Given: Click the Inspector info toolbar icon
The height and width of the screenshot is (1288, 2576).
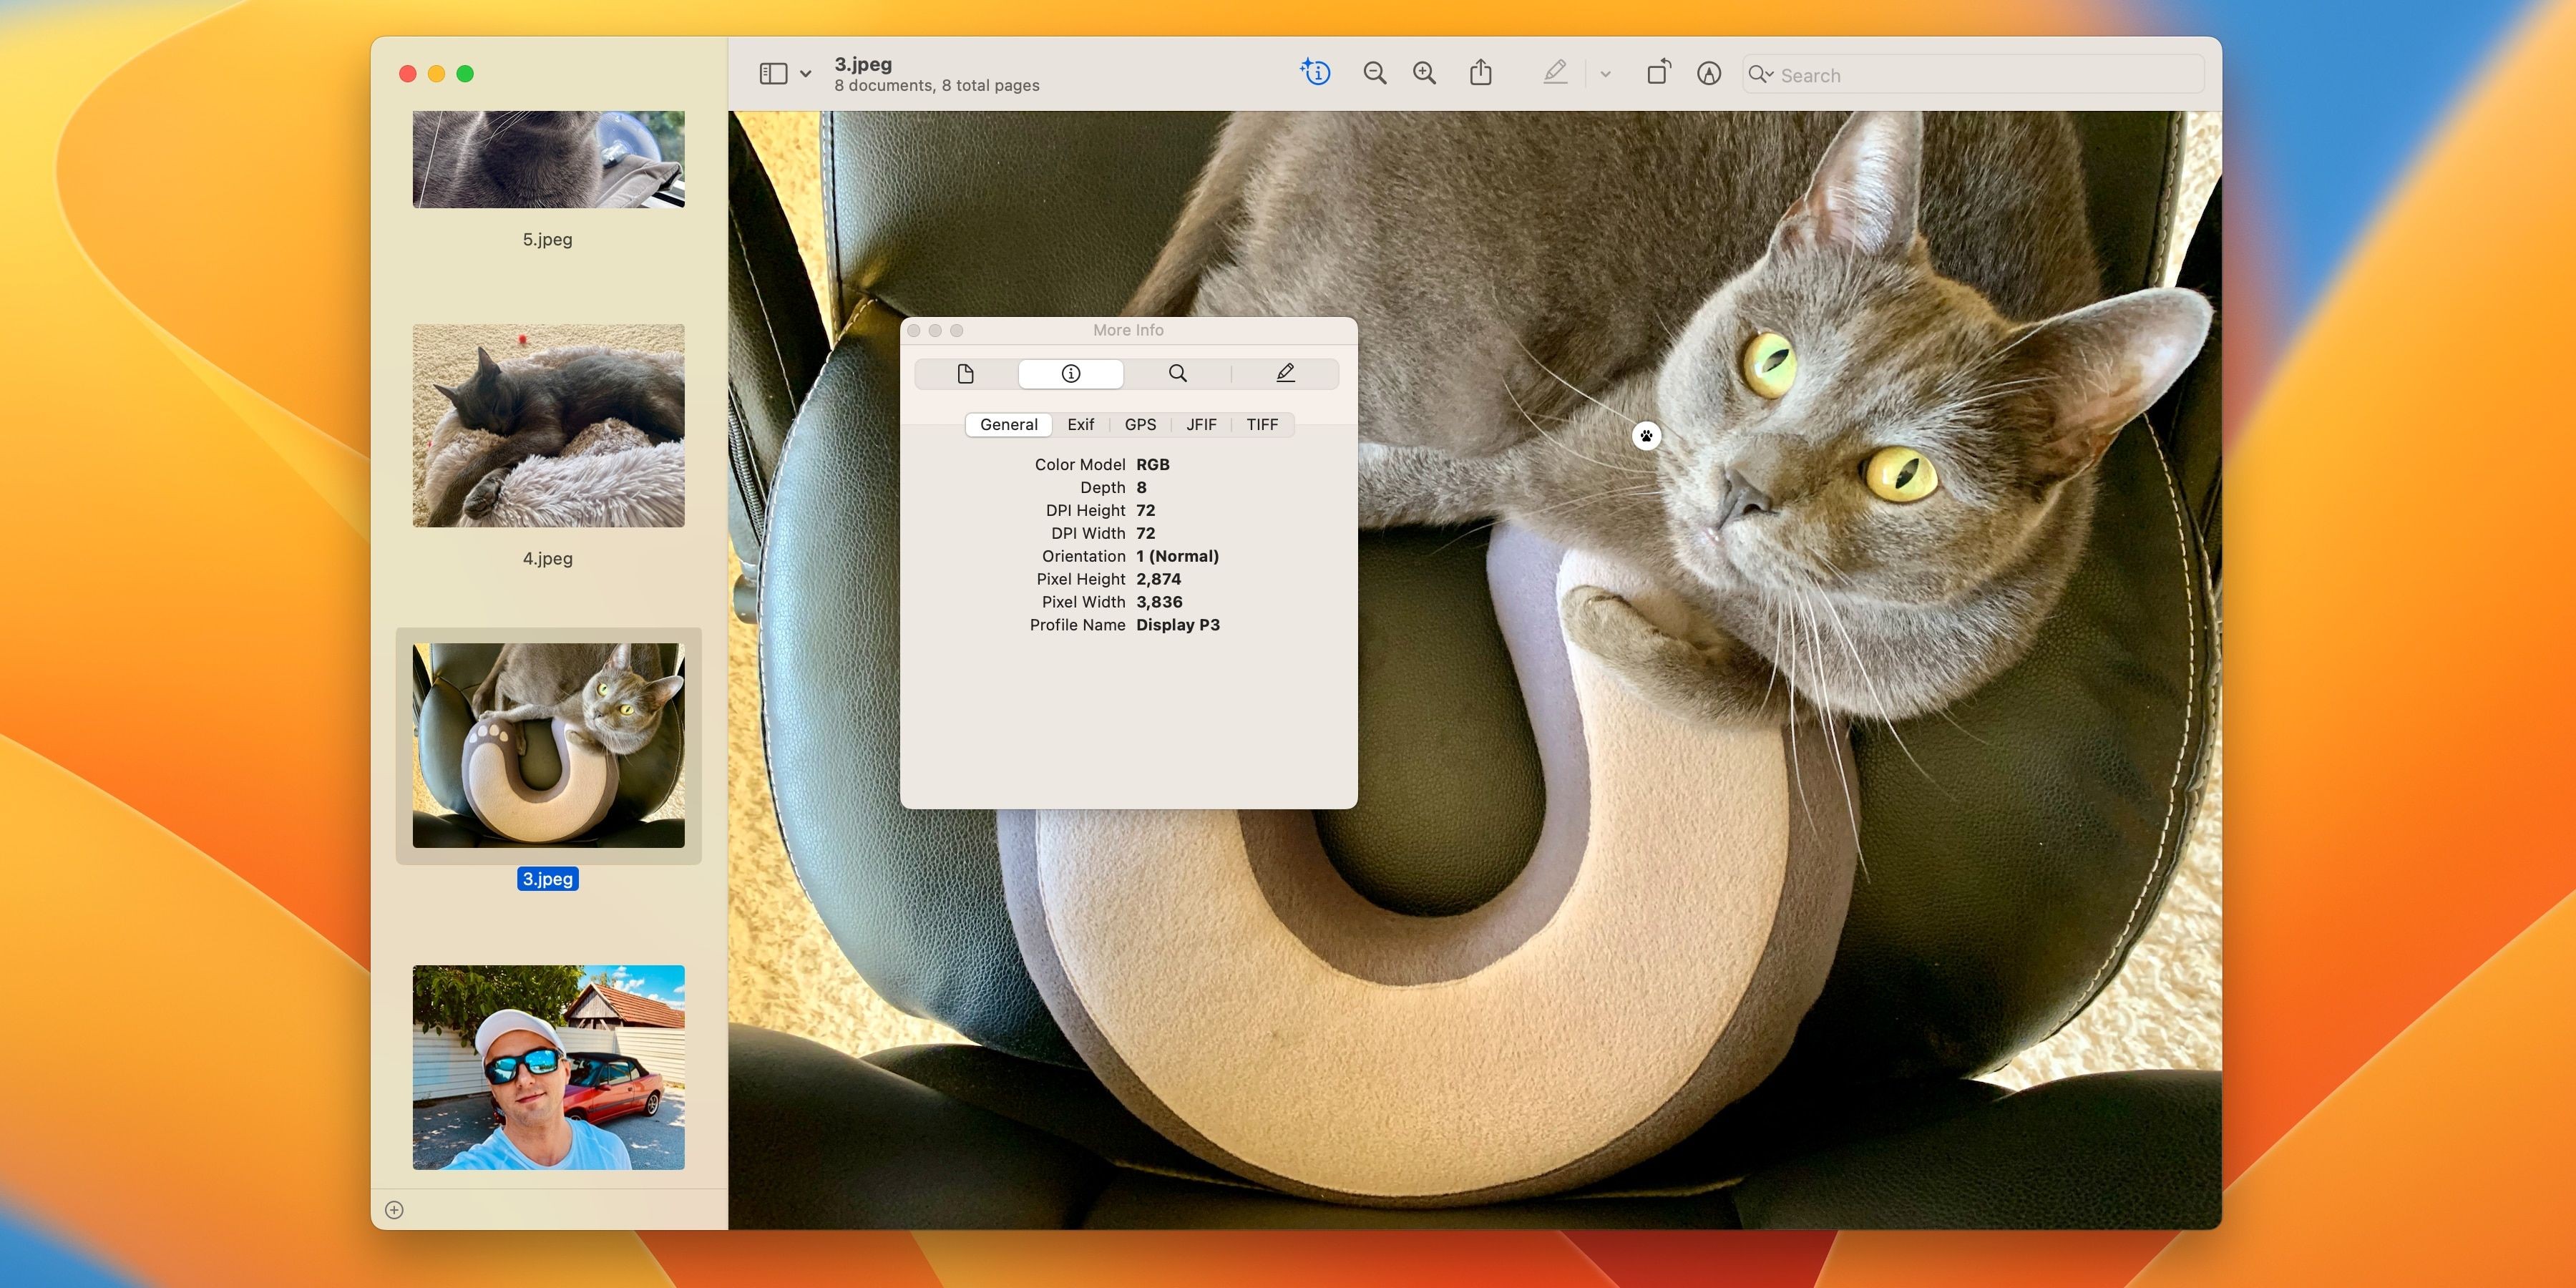Looking at the screenshot, I should (x=1316, y=73).
